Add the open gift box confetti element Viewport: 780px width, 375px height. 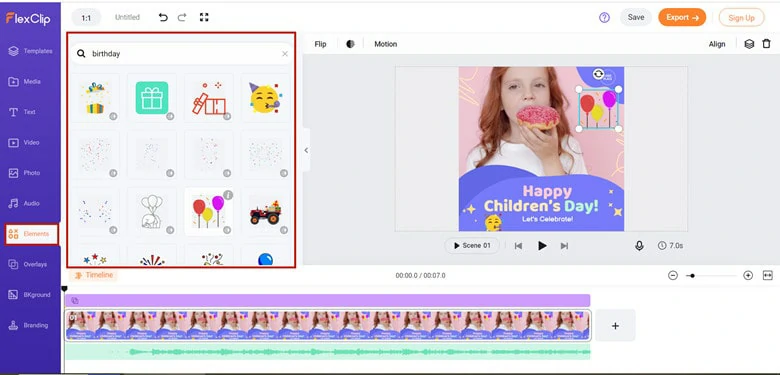pos(95,98)
